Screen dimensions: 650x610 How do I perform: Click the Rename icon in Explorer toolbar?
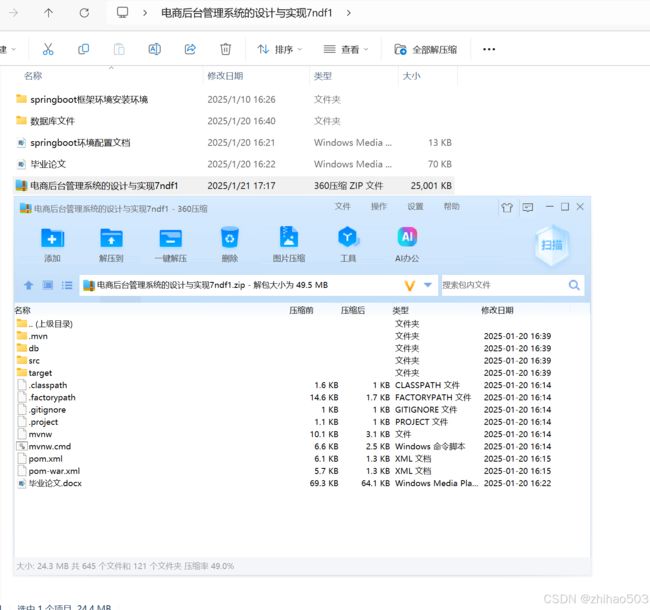point(155,49)
